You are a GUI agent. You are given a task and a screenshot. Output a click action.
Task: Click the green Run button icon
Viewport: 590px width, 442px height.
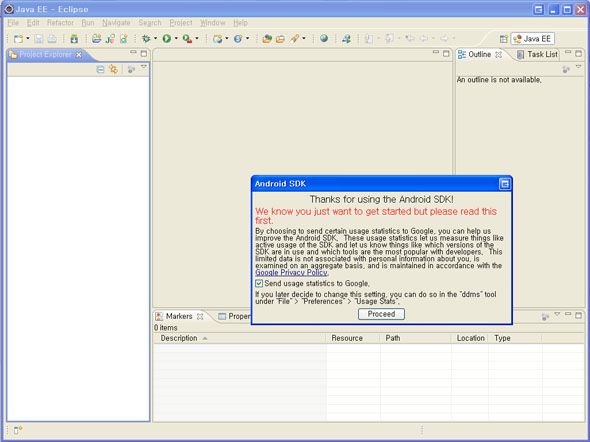pyautogui.click(x=167, y=39)
